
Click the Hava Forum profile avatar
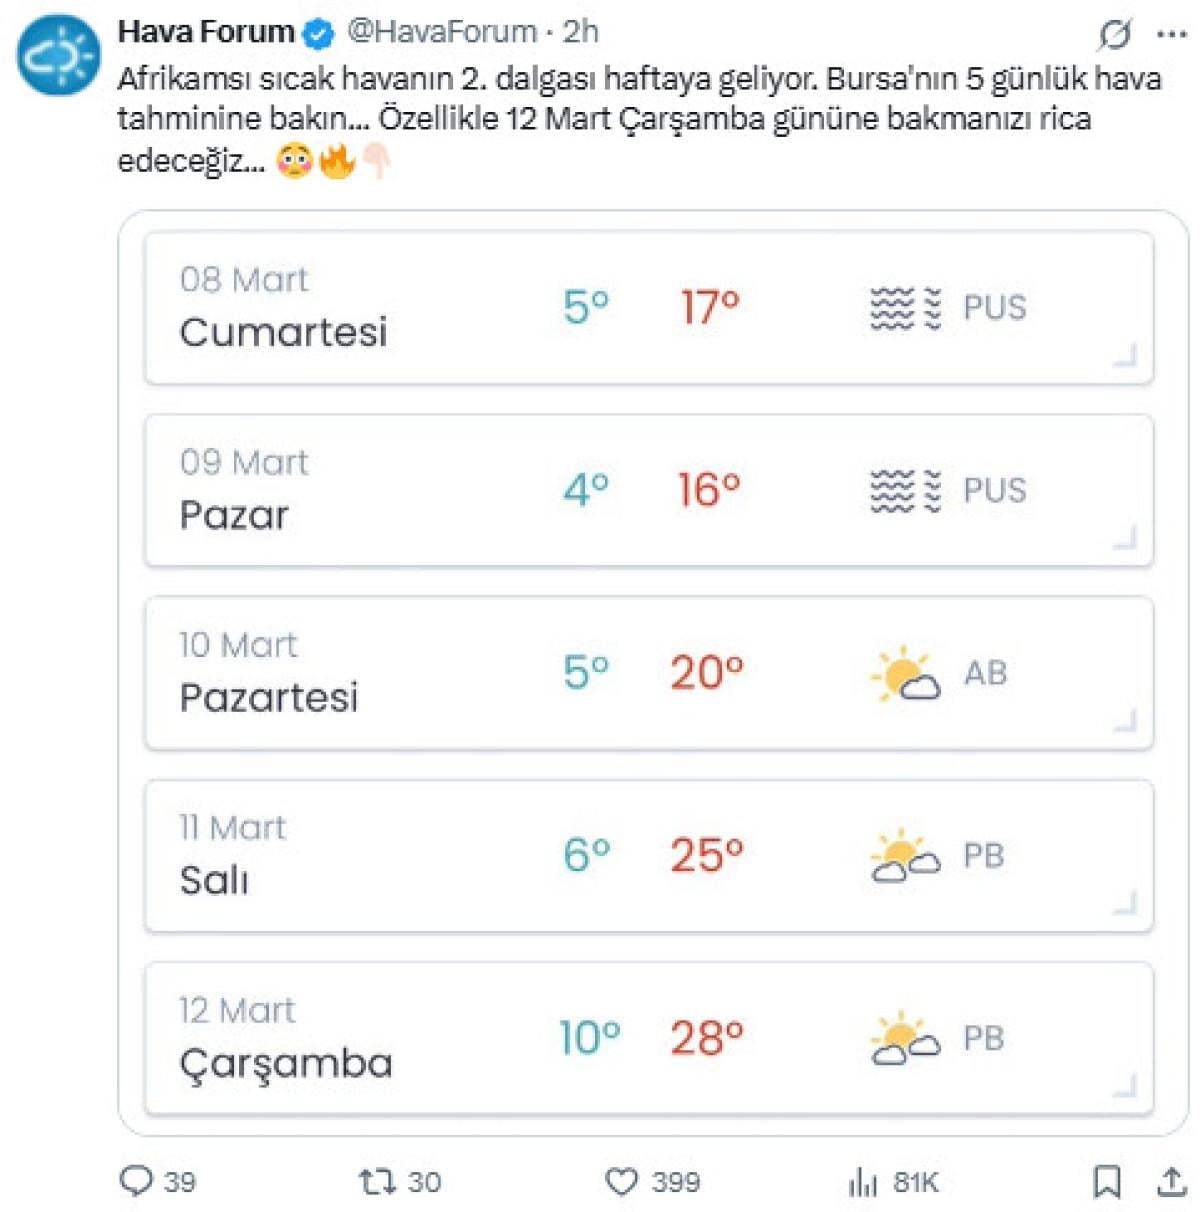point(58,56)
